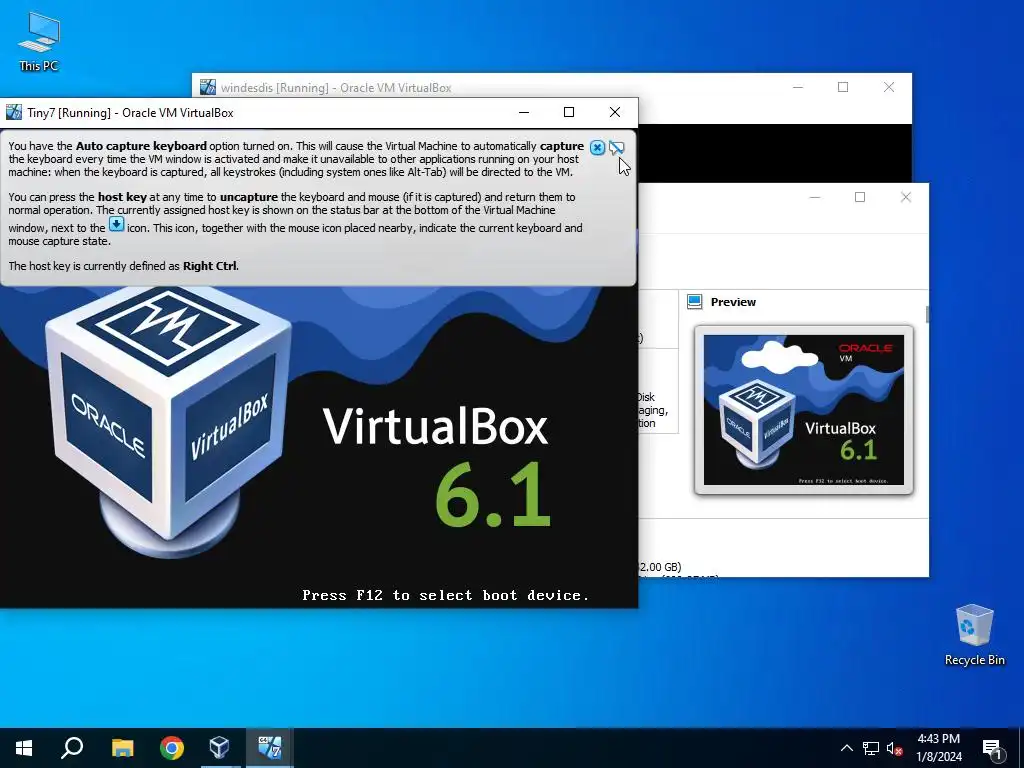Click the Preview section header label

coord(733,302)
